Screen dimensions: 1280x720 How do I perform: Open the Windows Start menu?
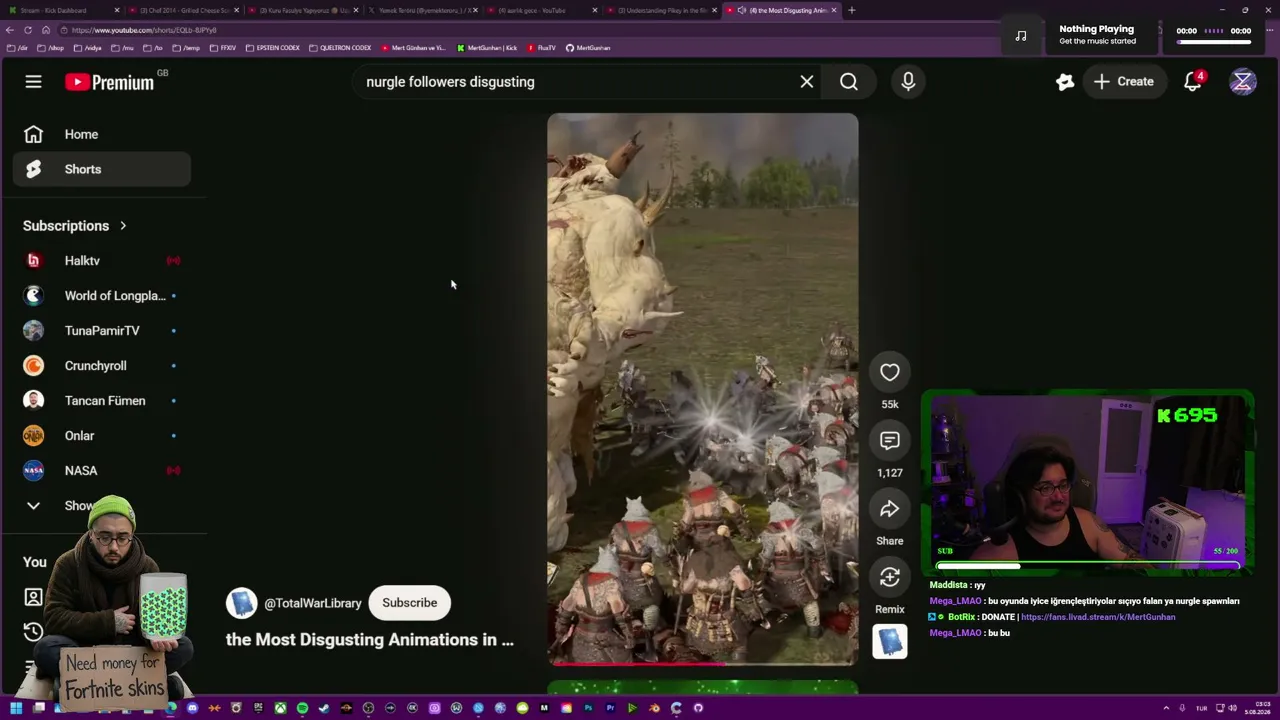point(16,708)
